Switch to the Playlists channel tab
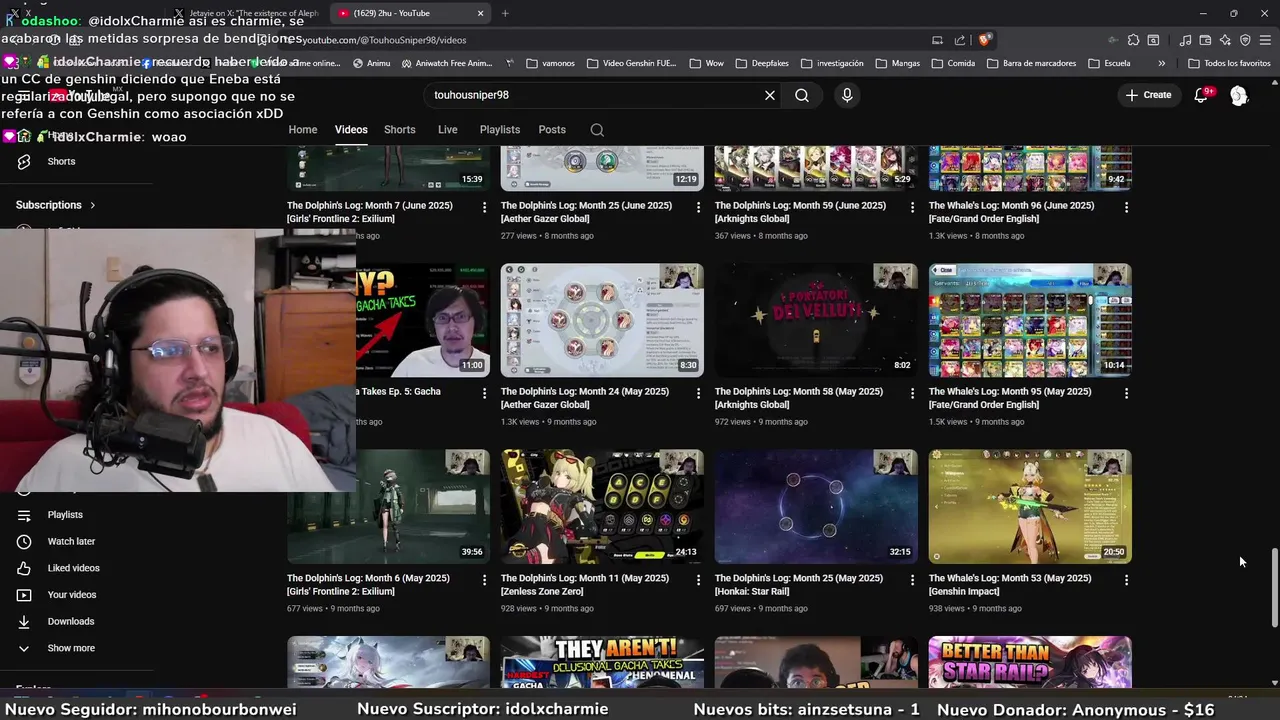1280x720 pixels. pyautogui.click(x=500, y=130)
